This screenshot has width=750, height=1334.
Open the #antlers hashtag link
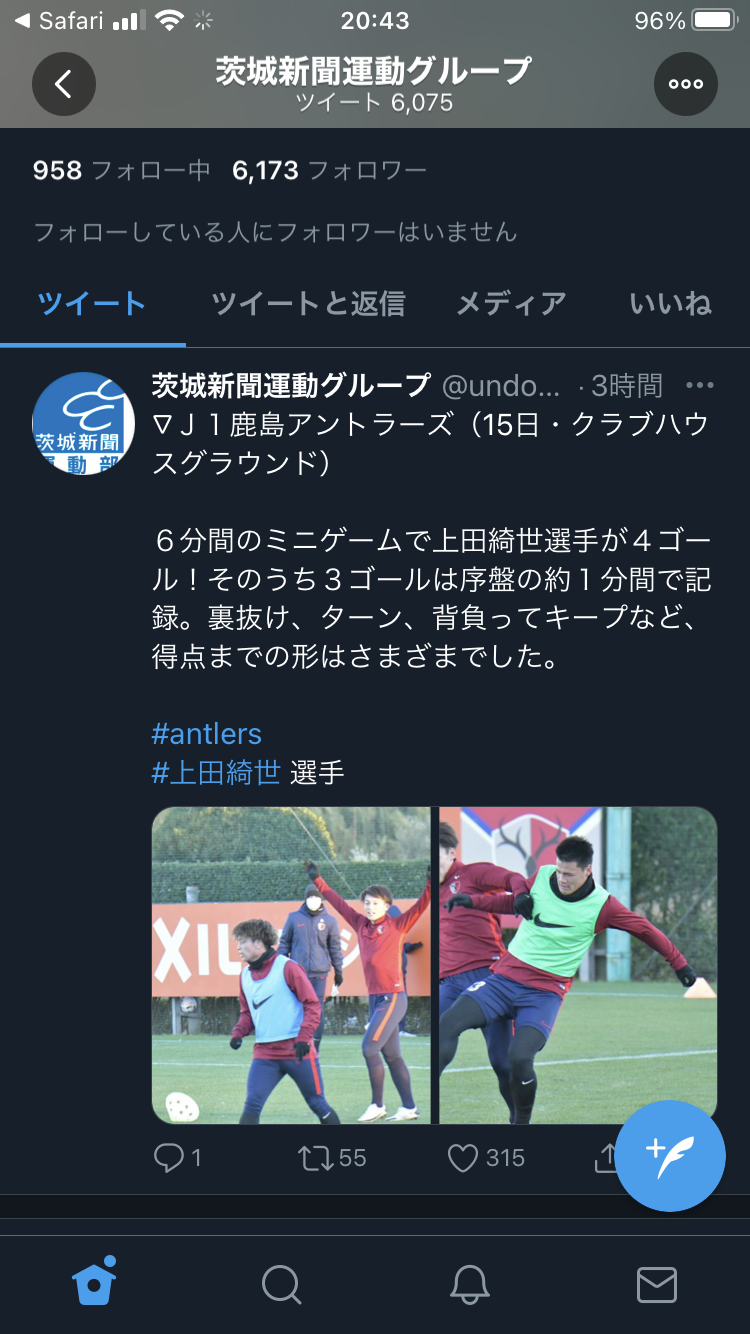coord(207,734)
